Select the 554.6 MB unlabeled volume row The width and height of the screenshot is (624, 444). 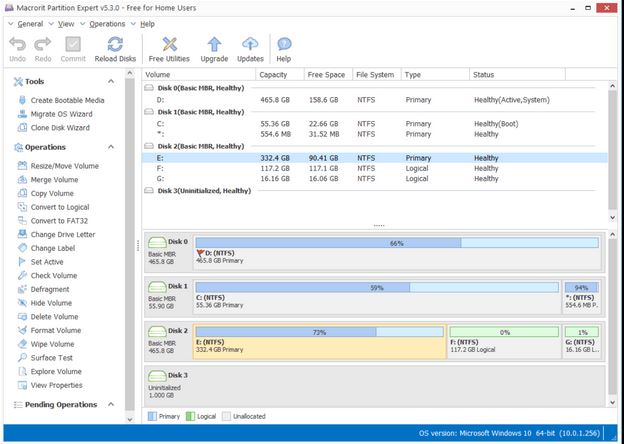(x=374, y=134)
